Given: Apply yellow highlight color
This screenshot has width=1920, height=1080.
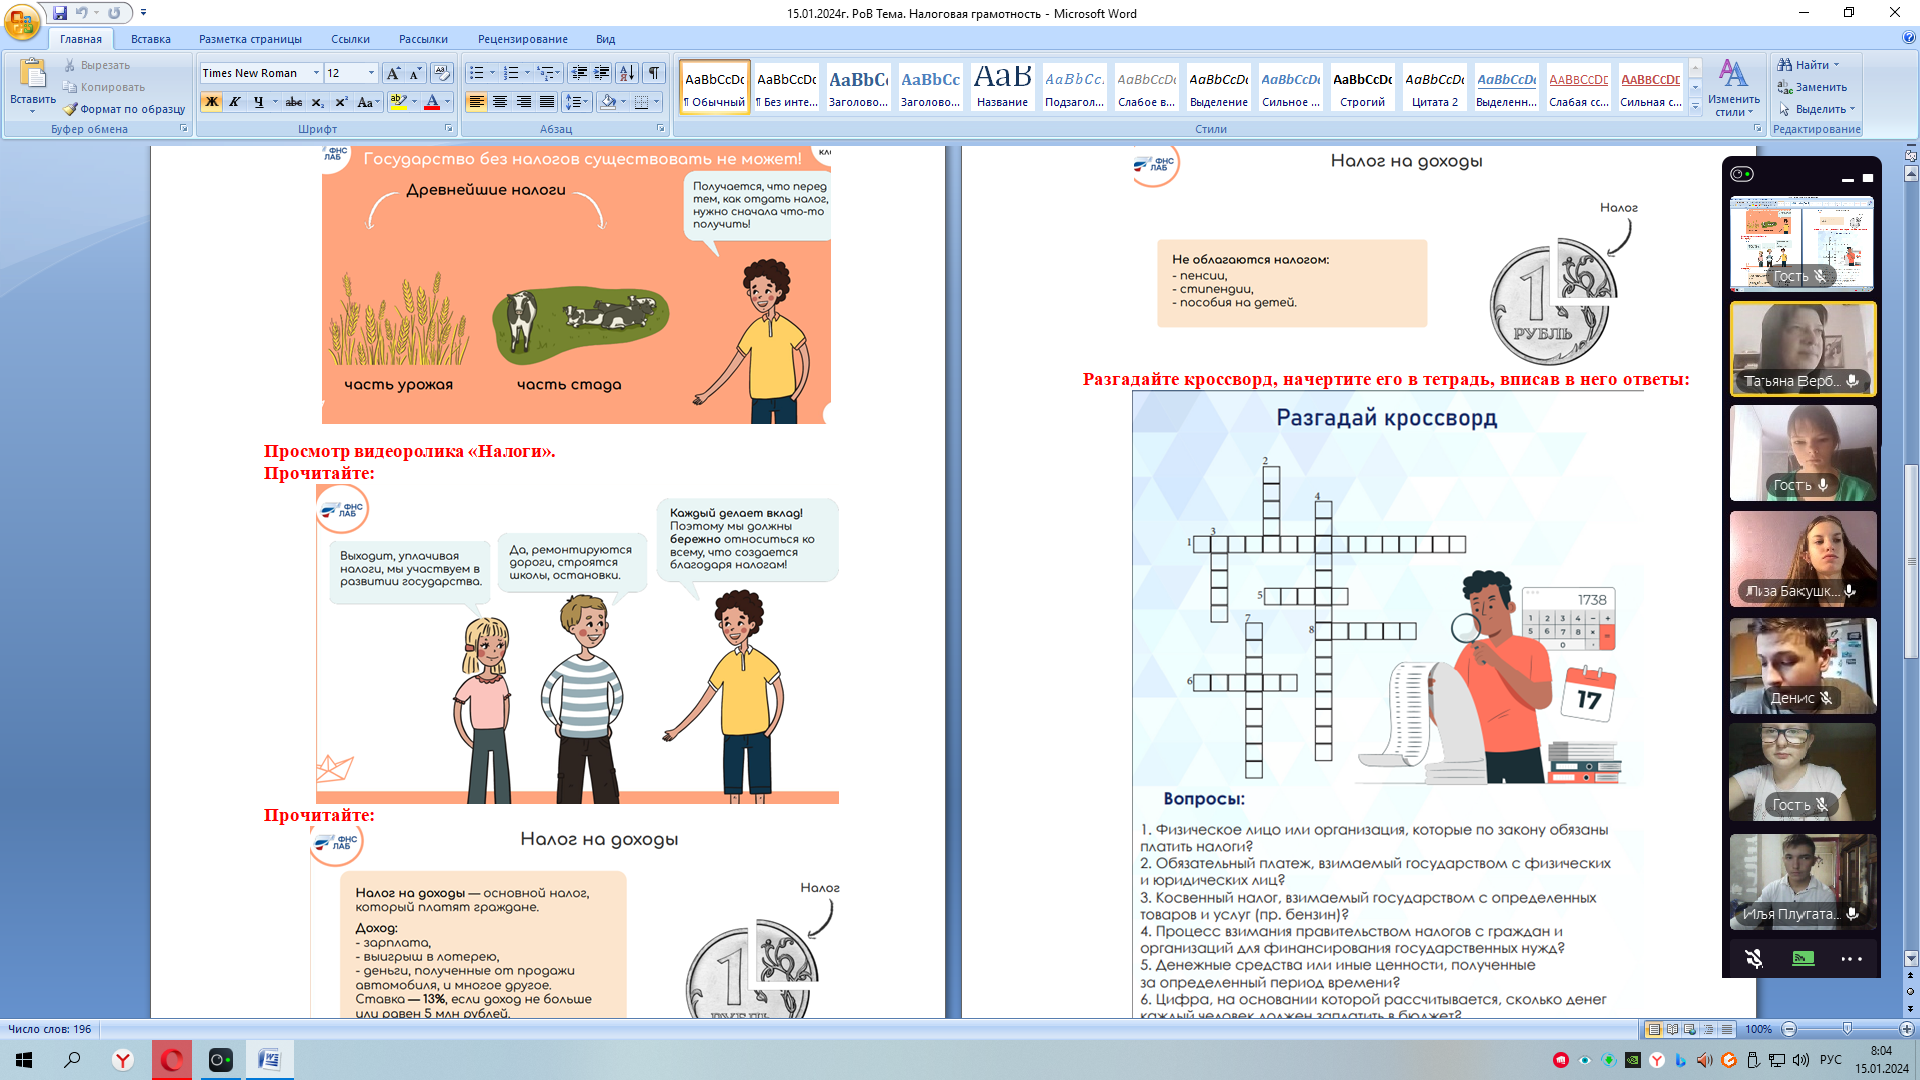Looking at the screenshot, I should pyautogui.click(x=399, y=102).
